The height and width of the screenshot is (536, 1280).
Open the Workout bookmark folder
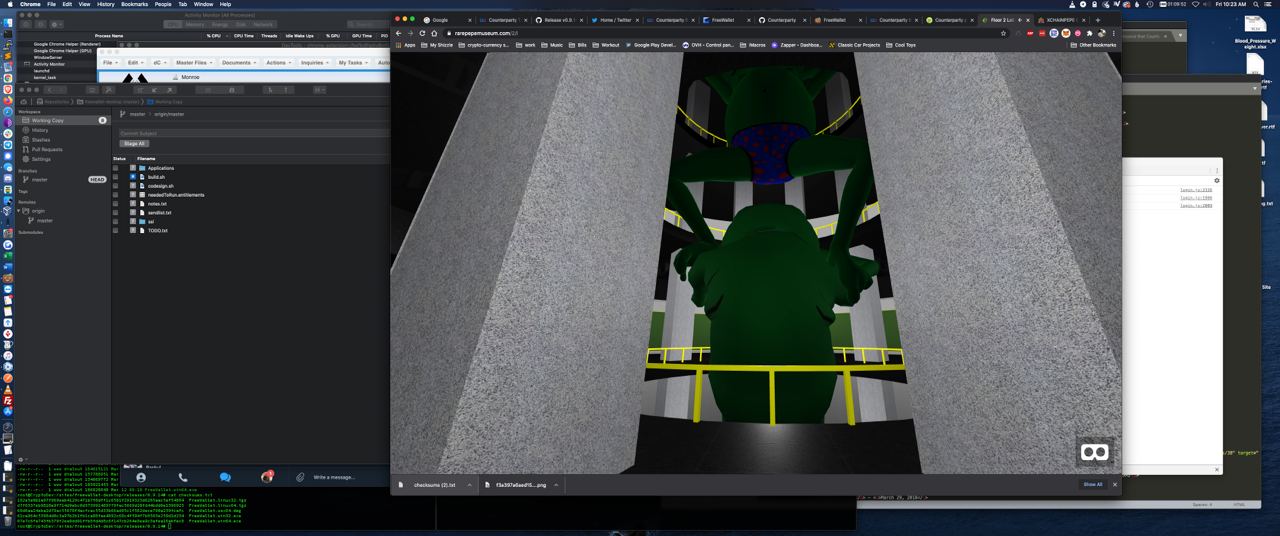pos(606,45)
